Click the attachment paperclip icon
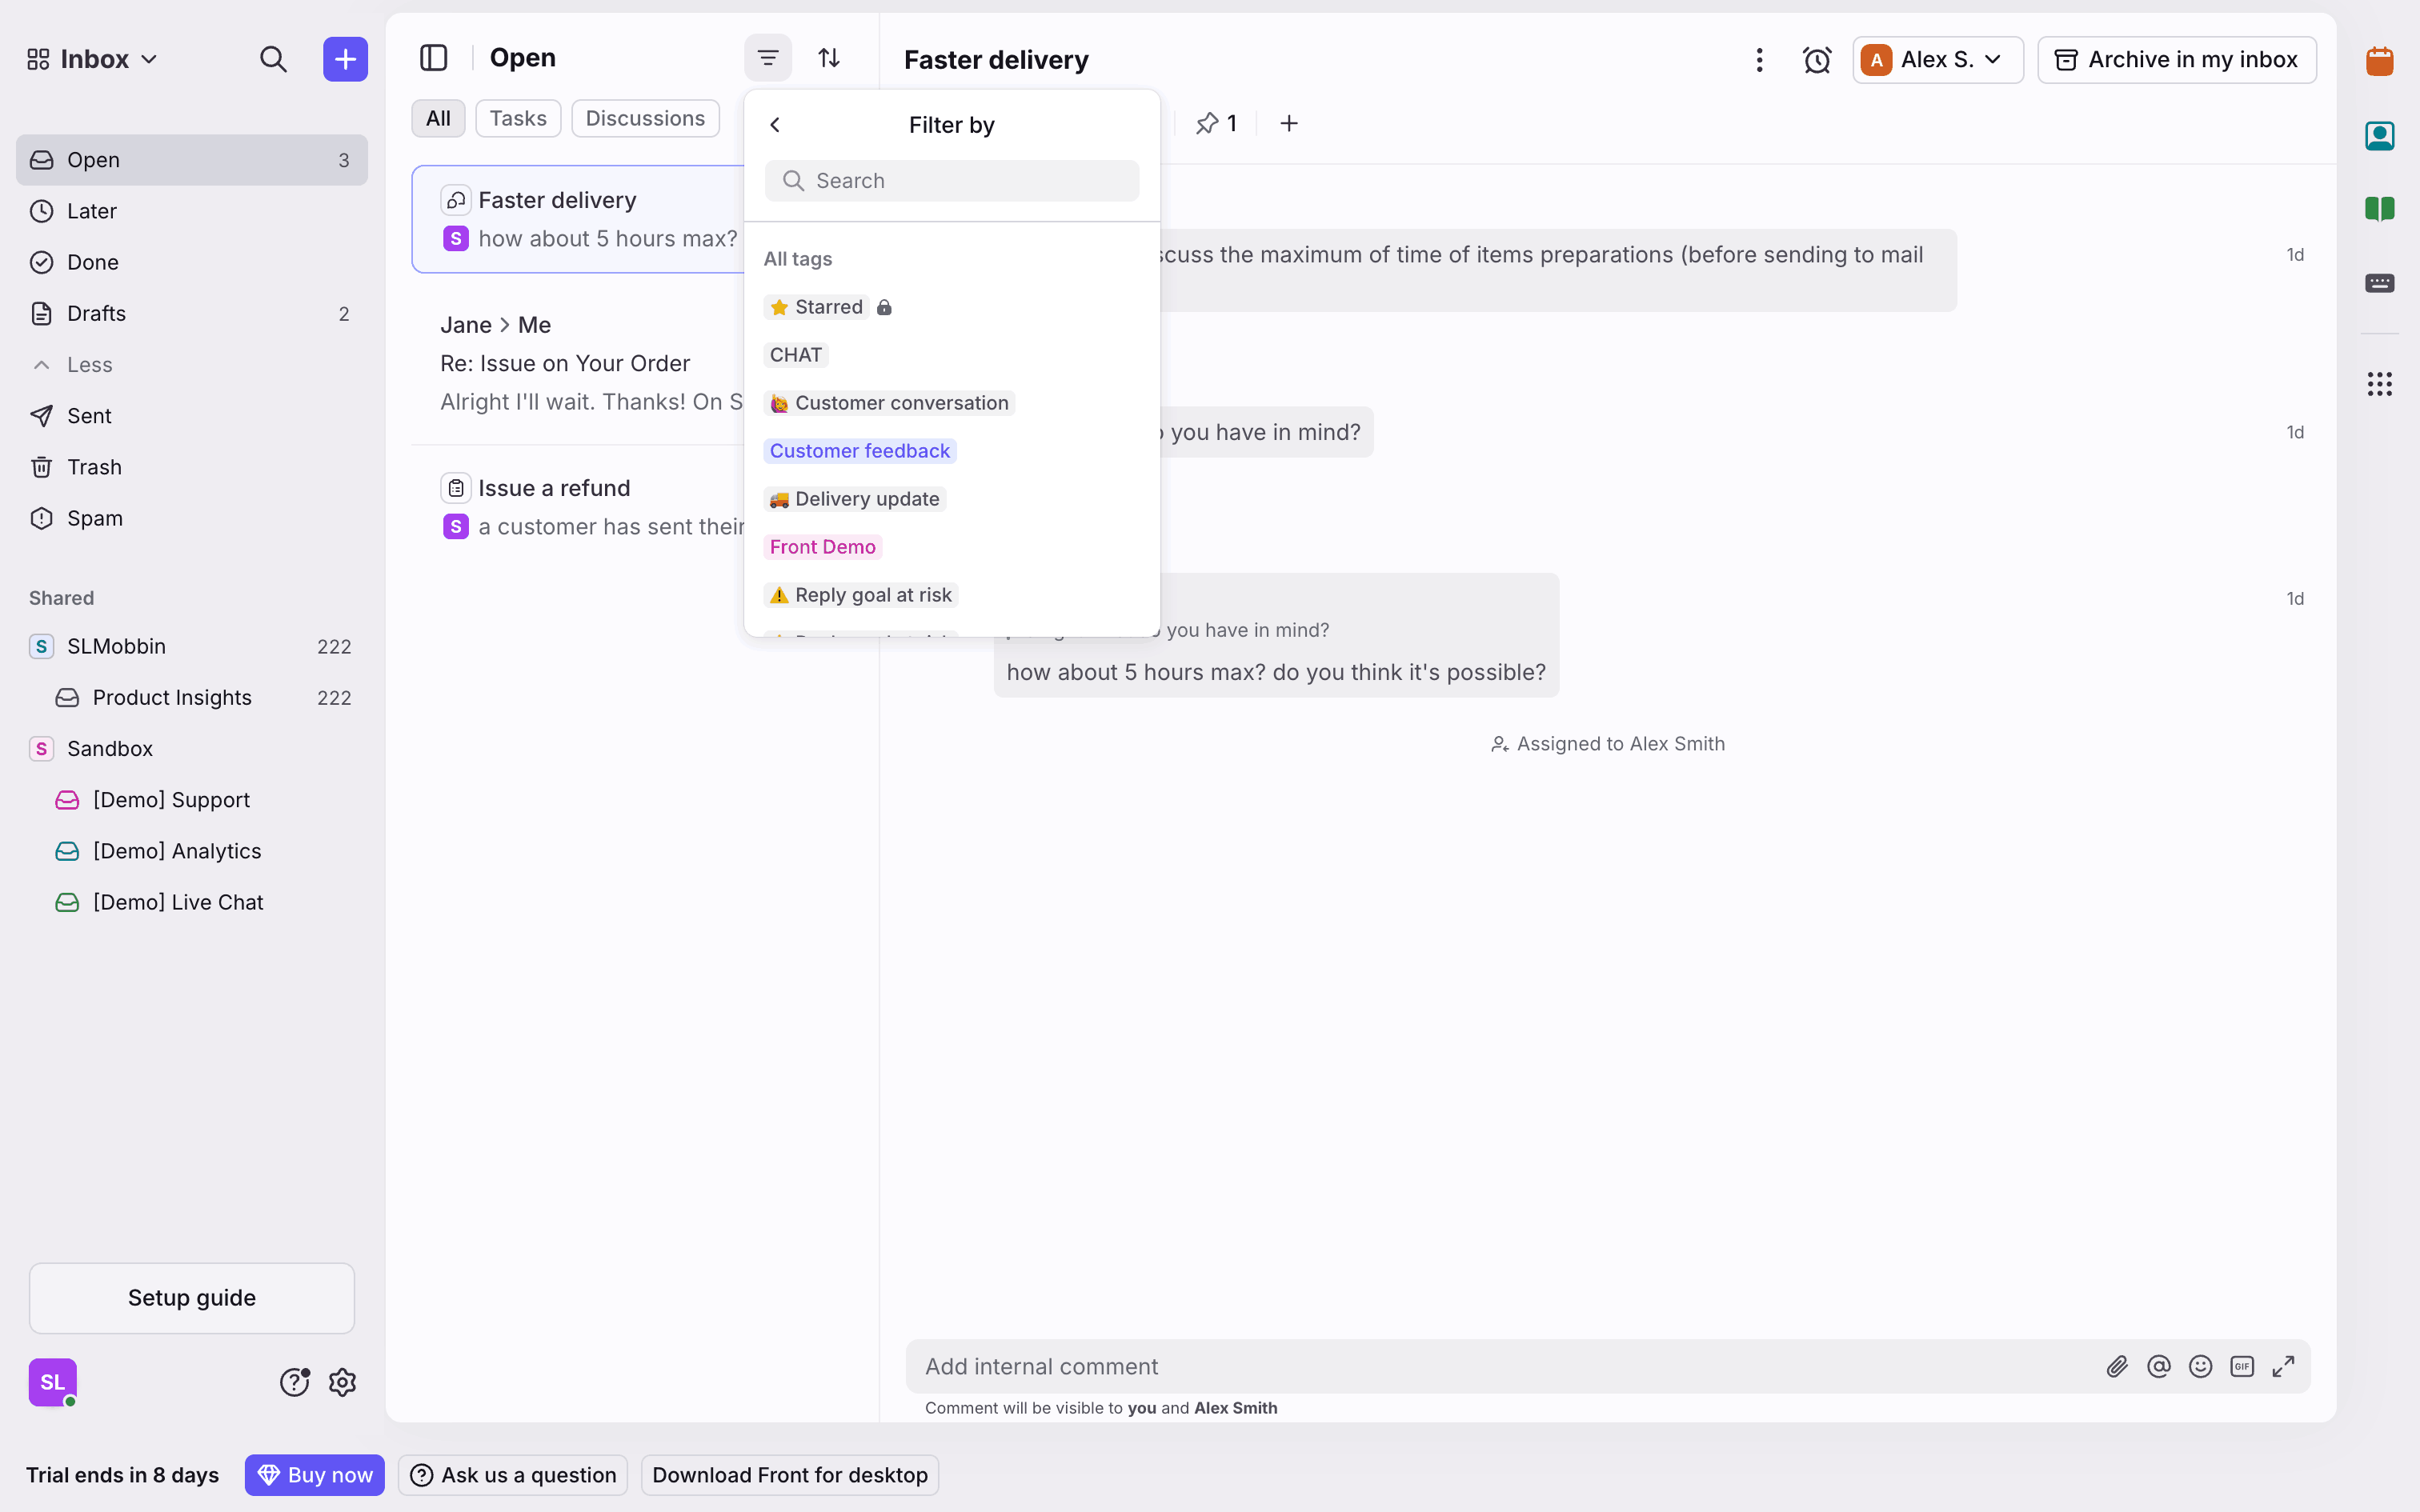 point(2116,1366)
